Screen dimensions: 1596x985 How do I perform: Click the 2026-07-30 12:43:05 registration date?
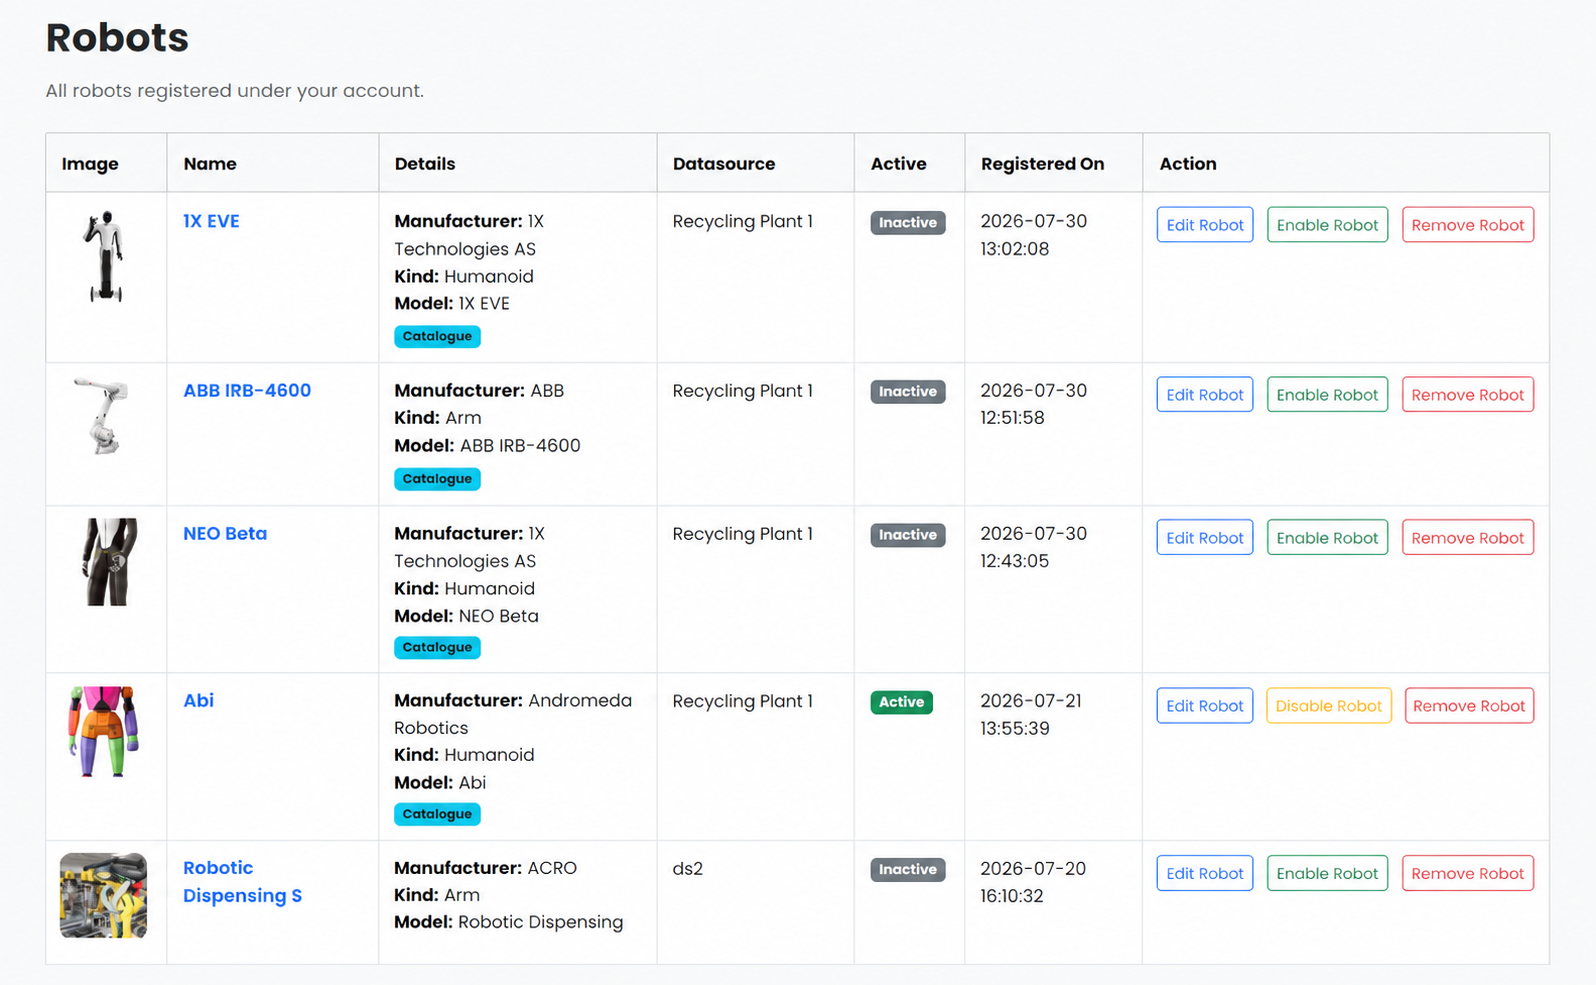point(1033,547)
